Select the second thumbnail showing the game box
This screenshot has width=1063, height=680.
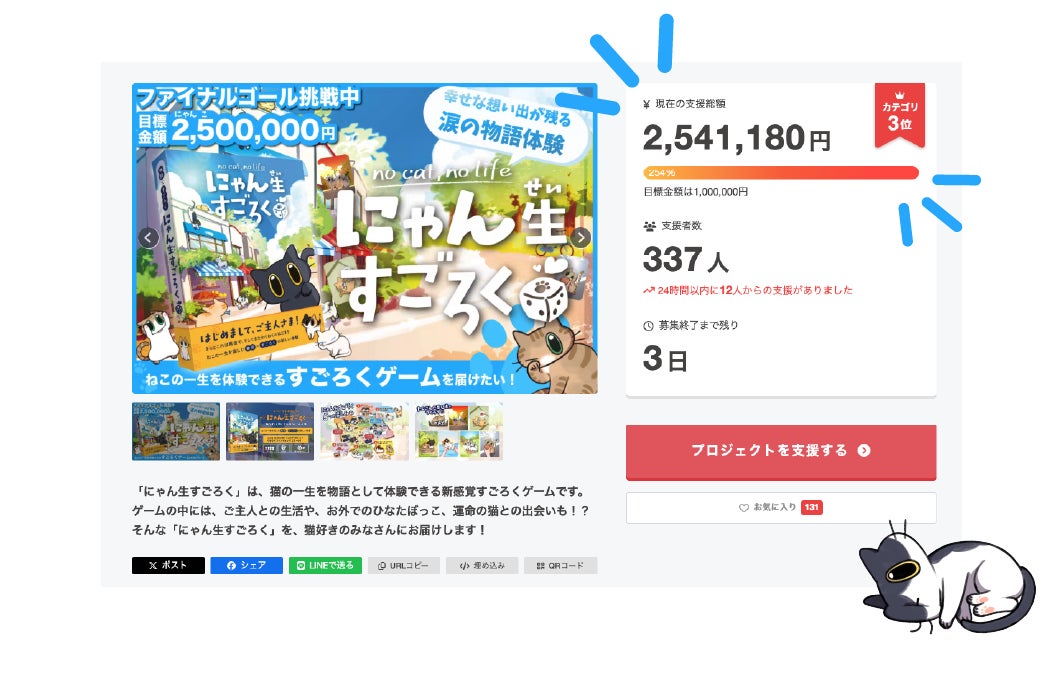click(270, 432)
